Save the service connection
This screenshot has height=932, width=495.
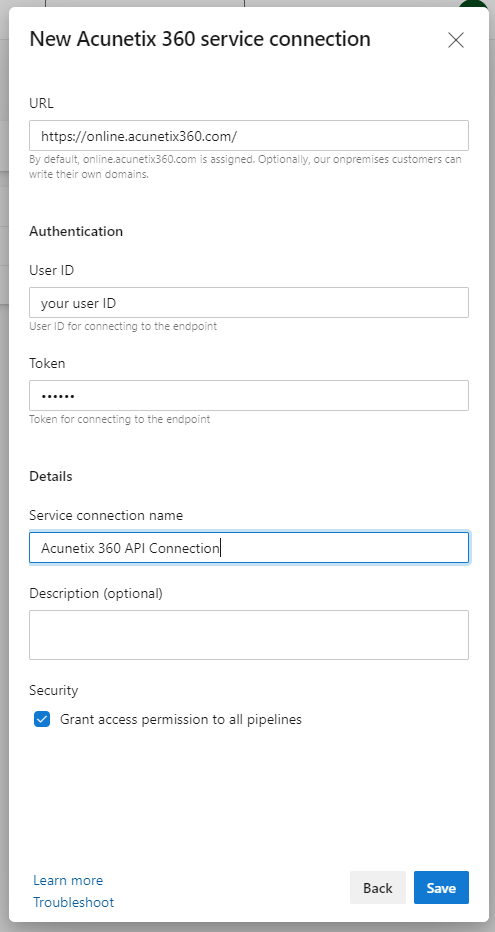442,887
